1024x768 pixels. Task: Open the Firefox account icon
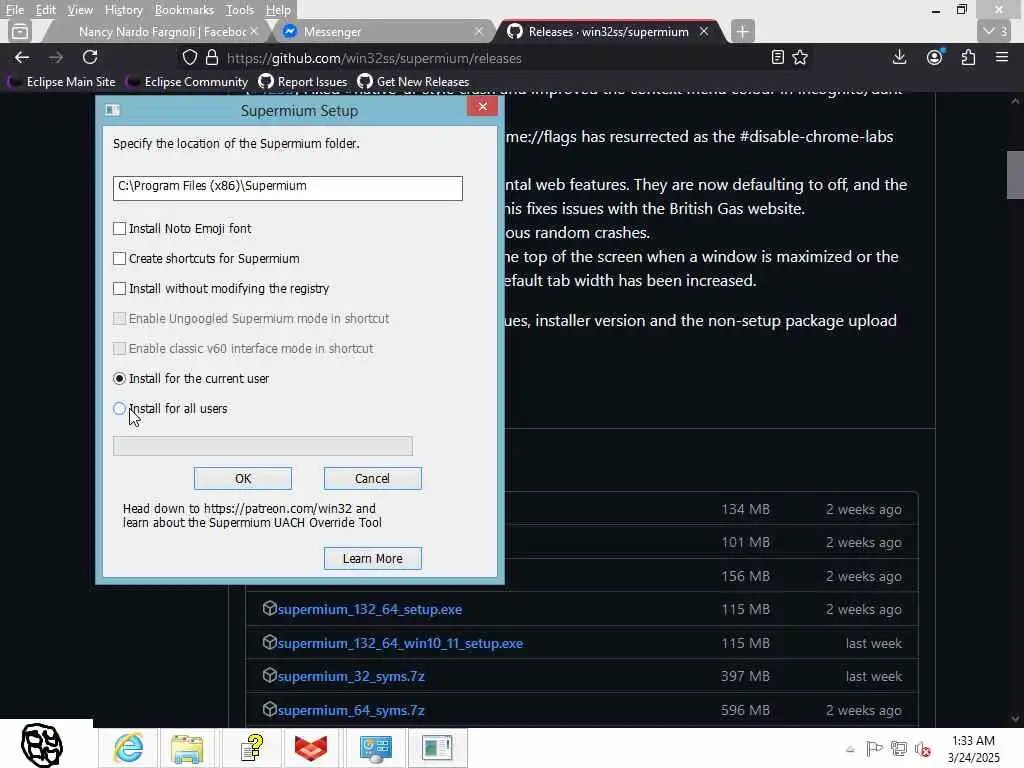[x=935, y=57]
